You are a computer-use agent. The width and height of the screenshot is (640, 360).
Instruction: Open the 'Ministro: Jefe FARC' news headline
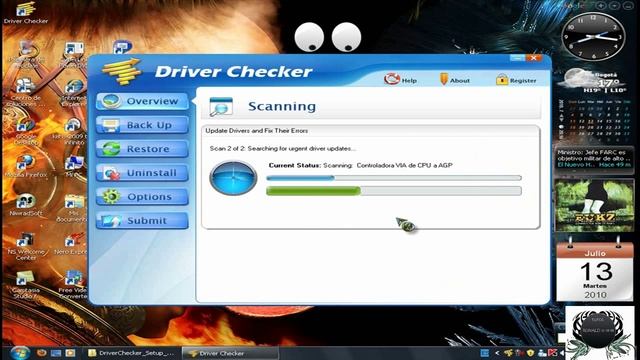click(x=591, y=155)
